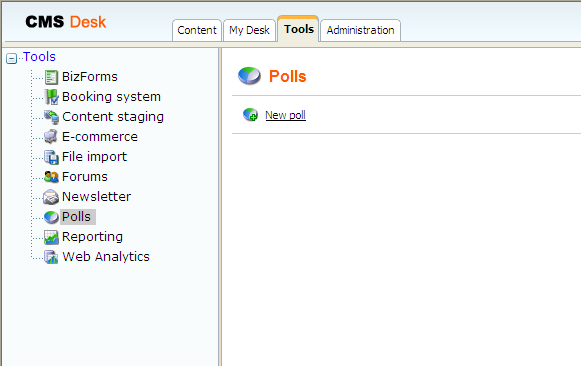Select File import tree item
This screenshot has width=581, height=366.
[94, 157]
